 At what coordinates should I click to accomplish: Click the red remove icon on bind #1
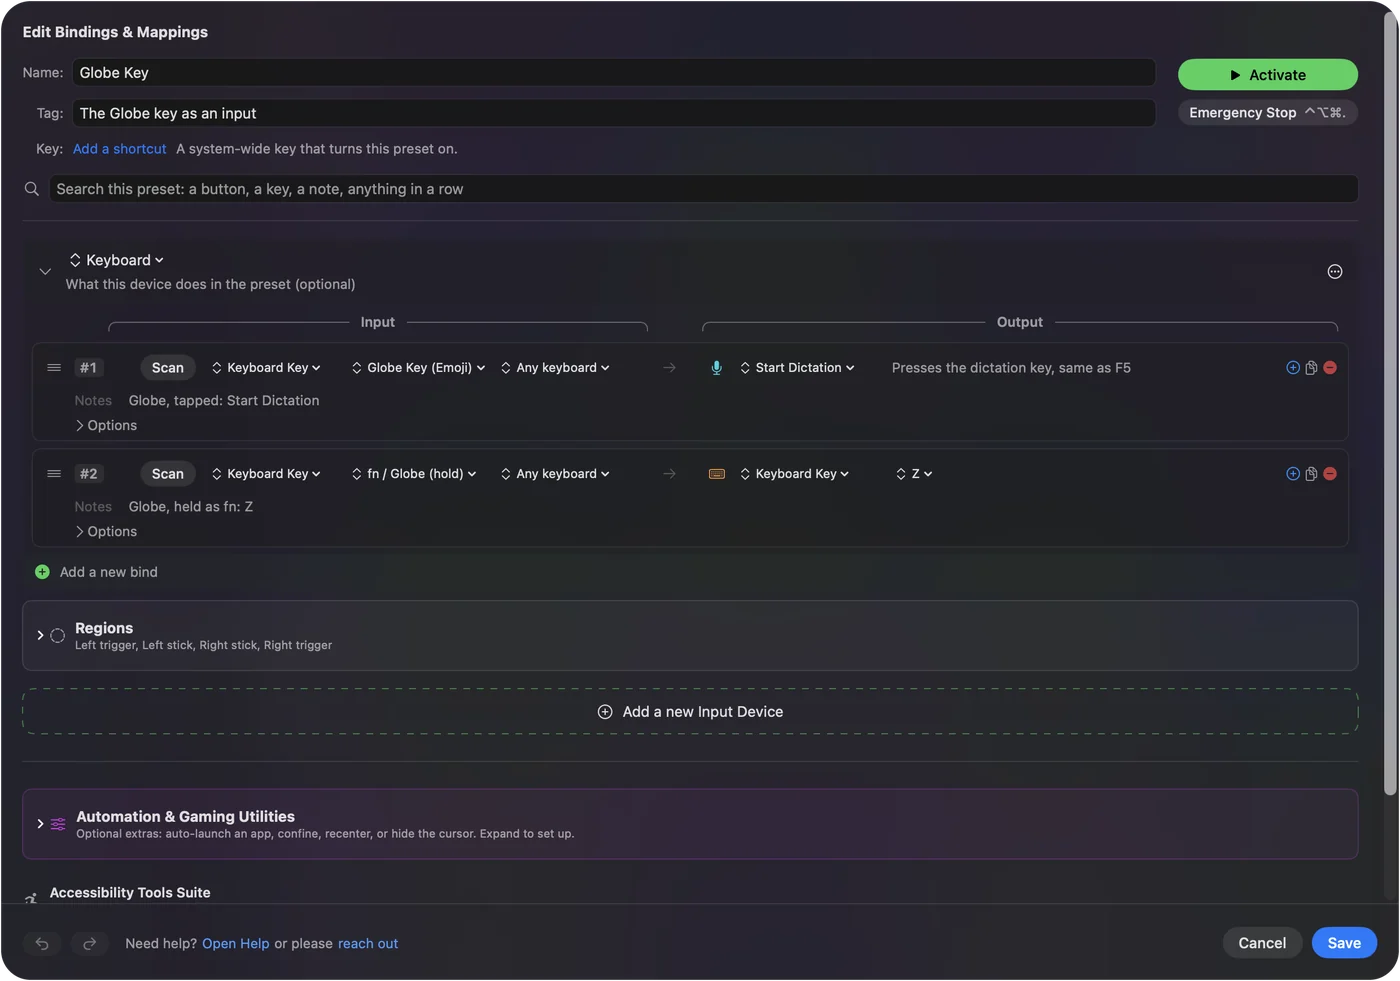1330,368
